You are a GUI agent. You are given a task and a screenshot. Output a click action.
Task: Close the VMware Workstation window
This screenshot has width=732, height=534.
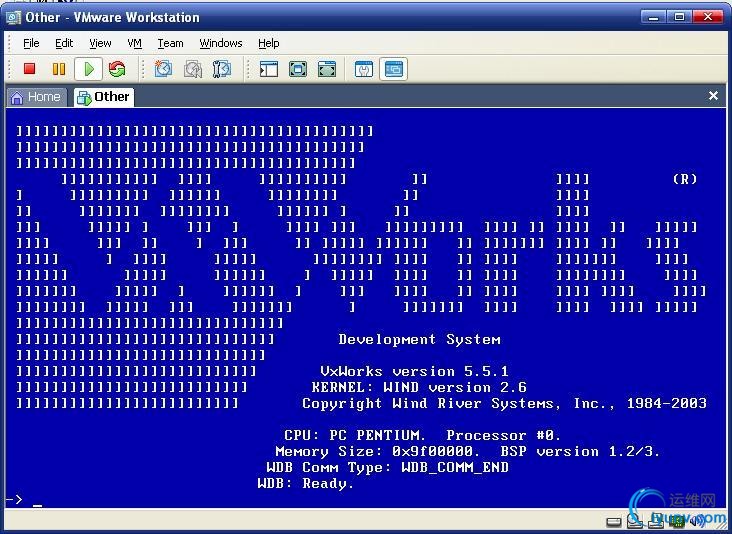[x=708, y=17]
